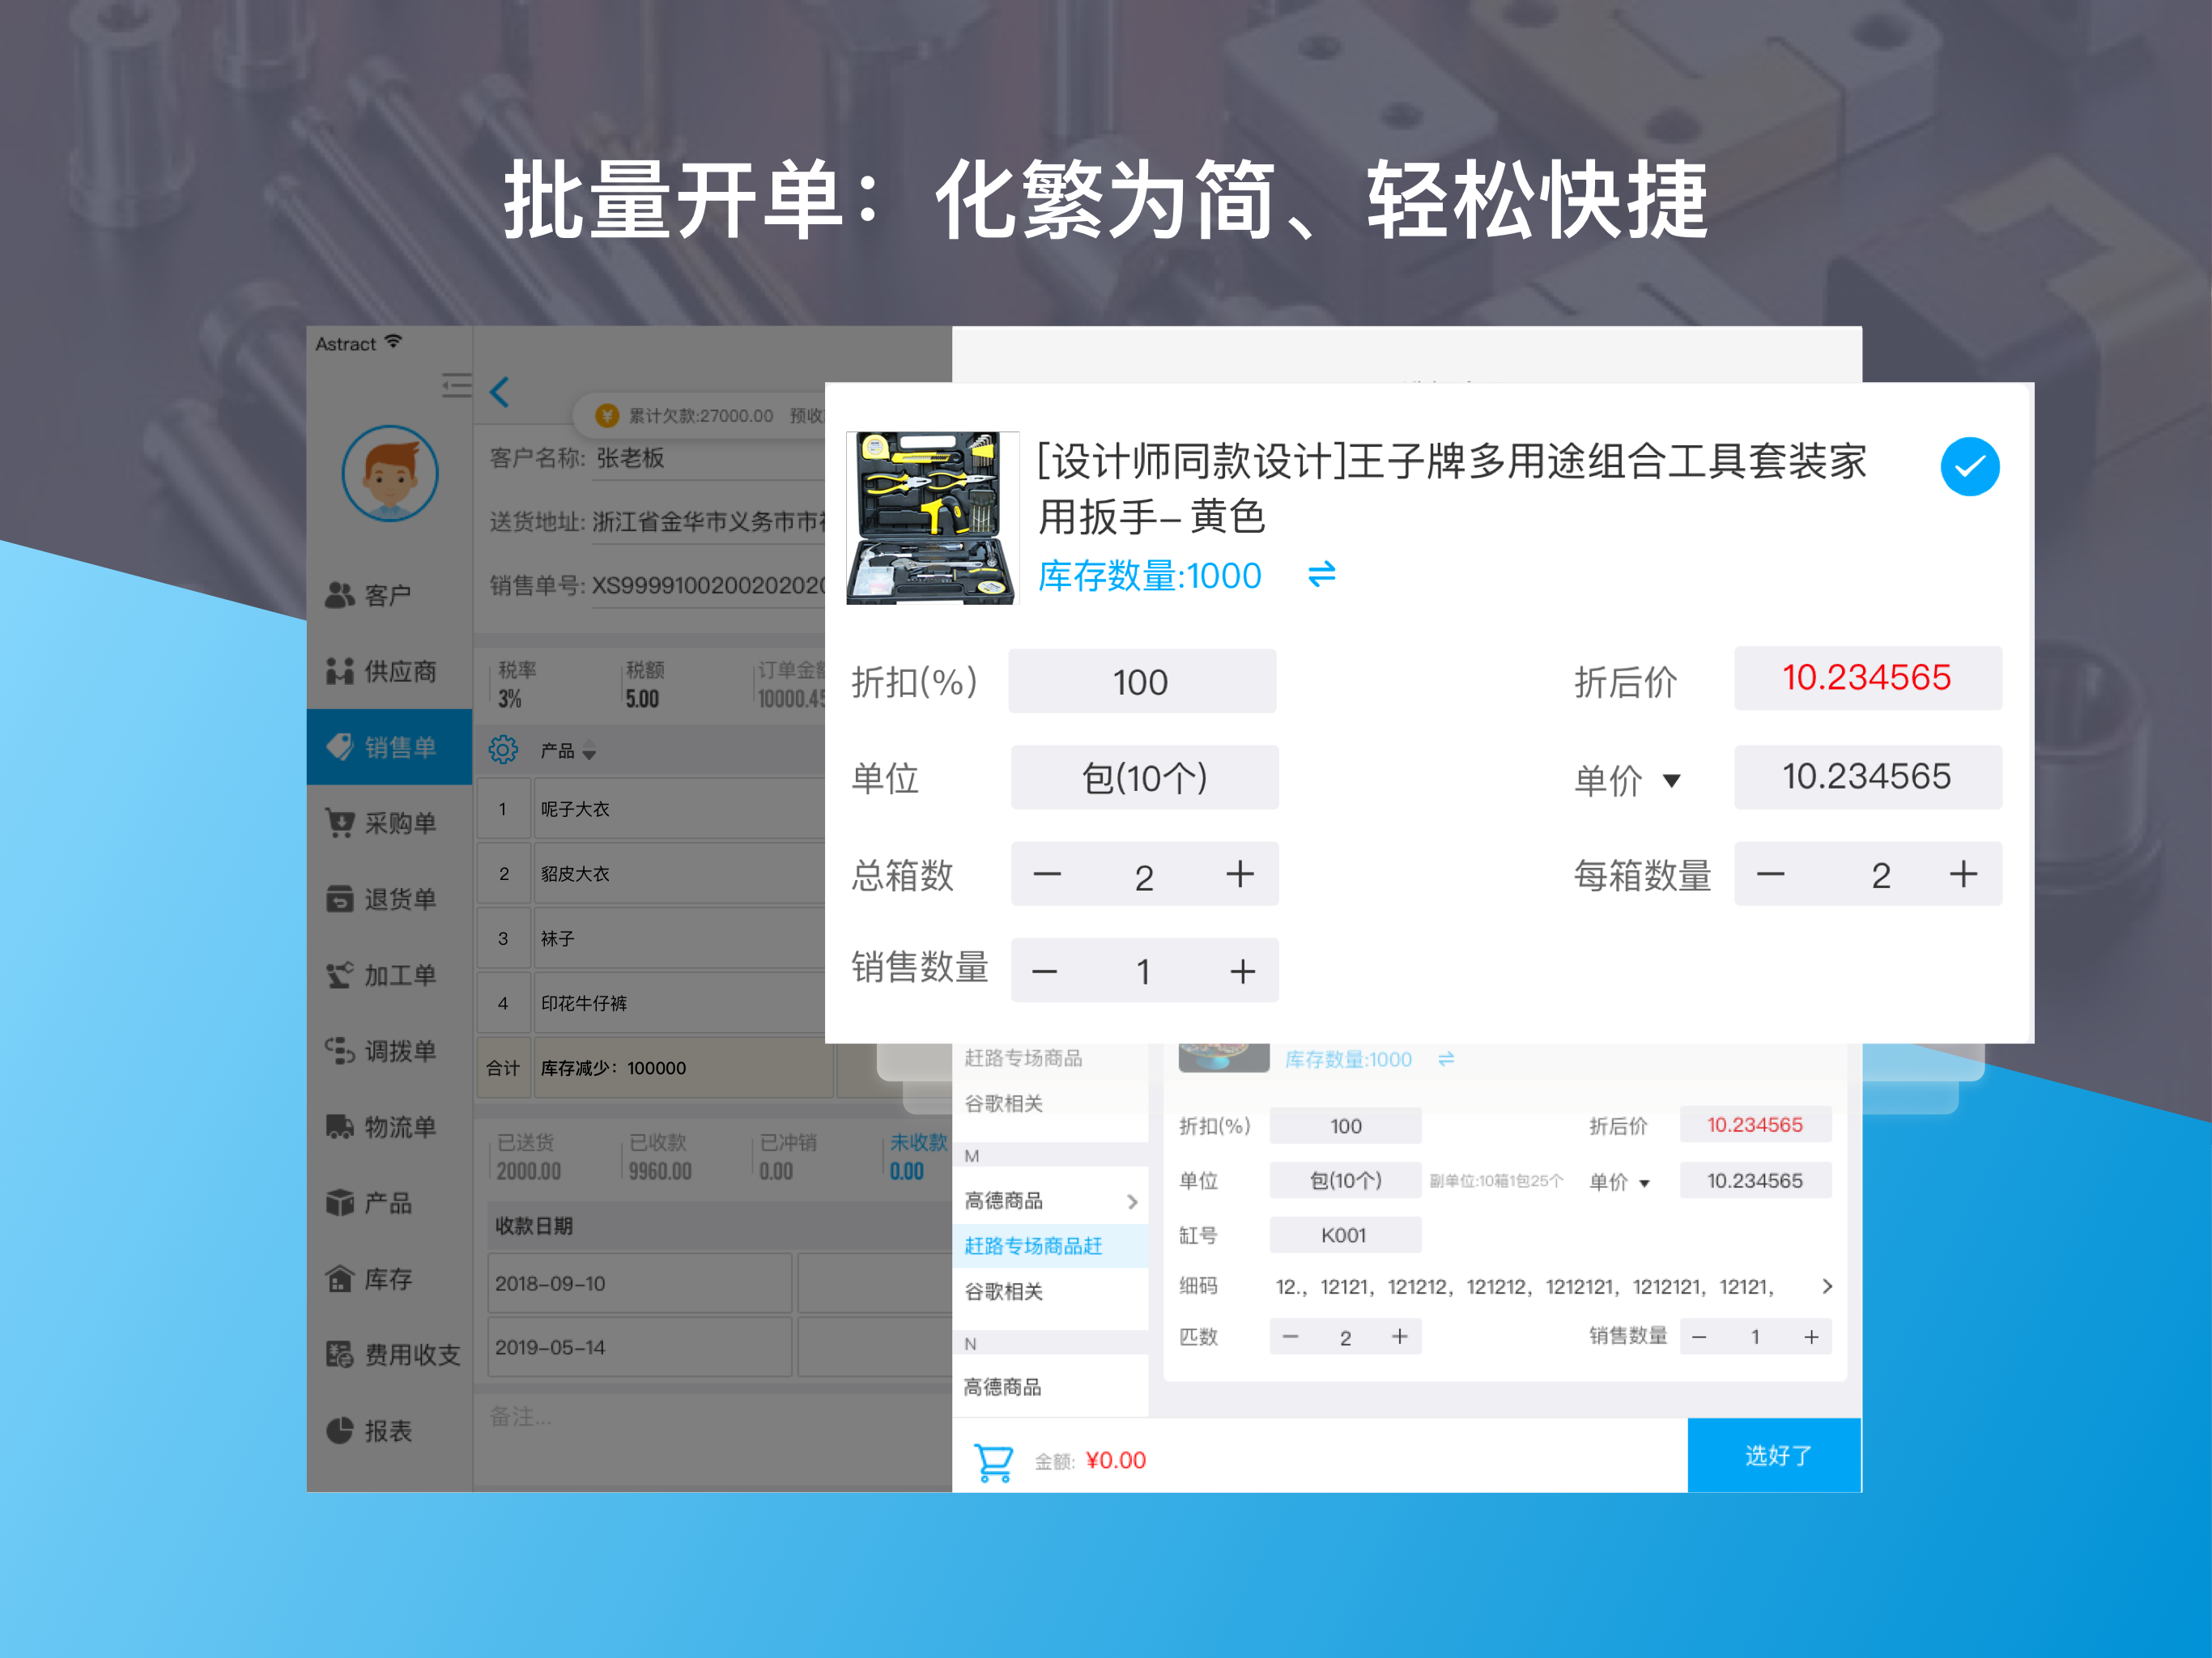Click the minus icon for 每箱数量
Viewport: 2212px width, 1658px height.
(1770, 875)
